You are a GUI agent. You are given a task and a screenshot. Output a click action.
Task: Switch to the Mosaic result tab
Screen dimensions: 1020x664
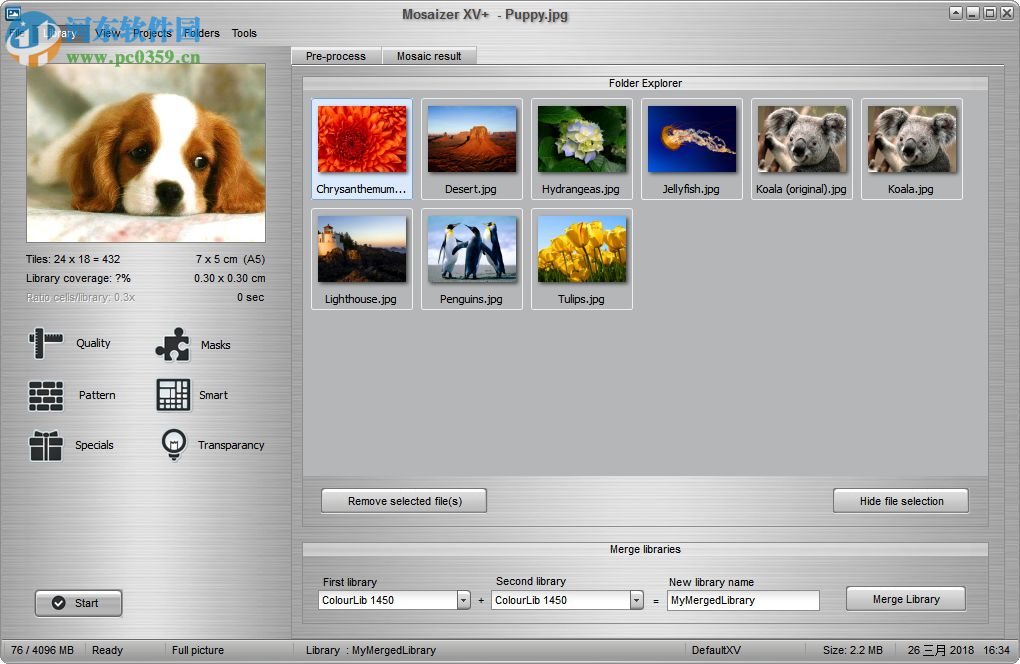[430, 56]
